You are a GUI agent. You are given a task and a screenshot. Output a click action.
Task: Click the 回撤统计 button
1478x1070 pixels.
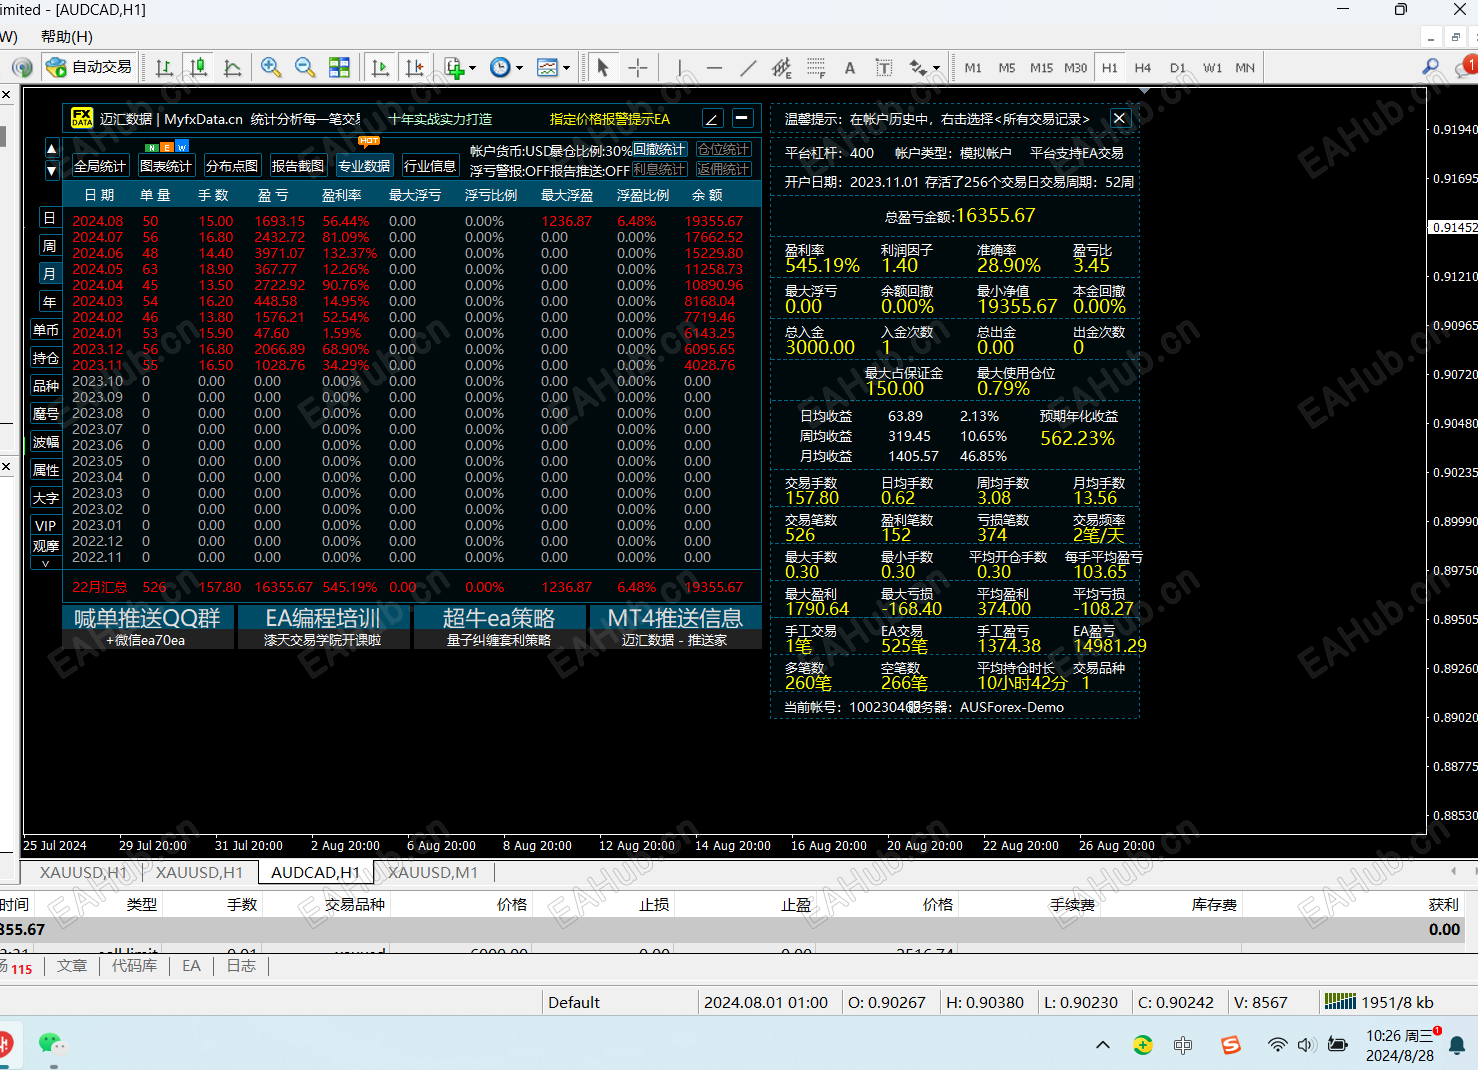[659, 150]
